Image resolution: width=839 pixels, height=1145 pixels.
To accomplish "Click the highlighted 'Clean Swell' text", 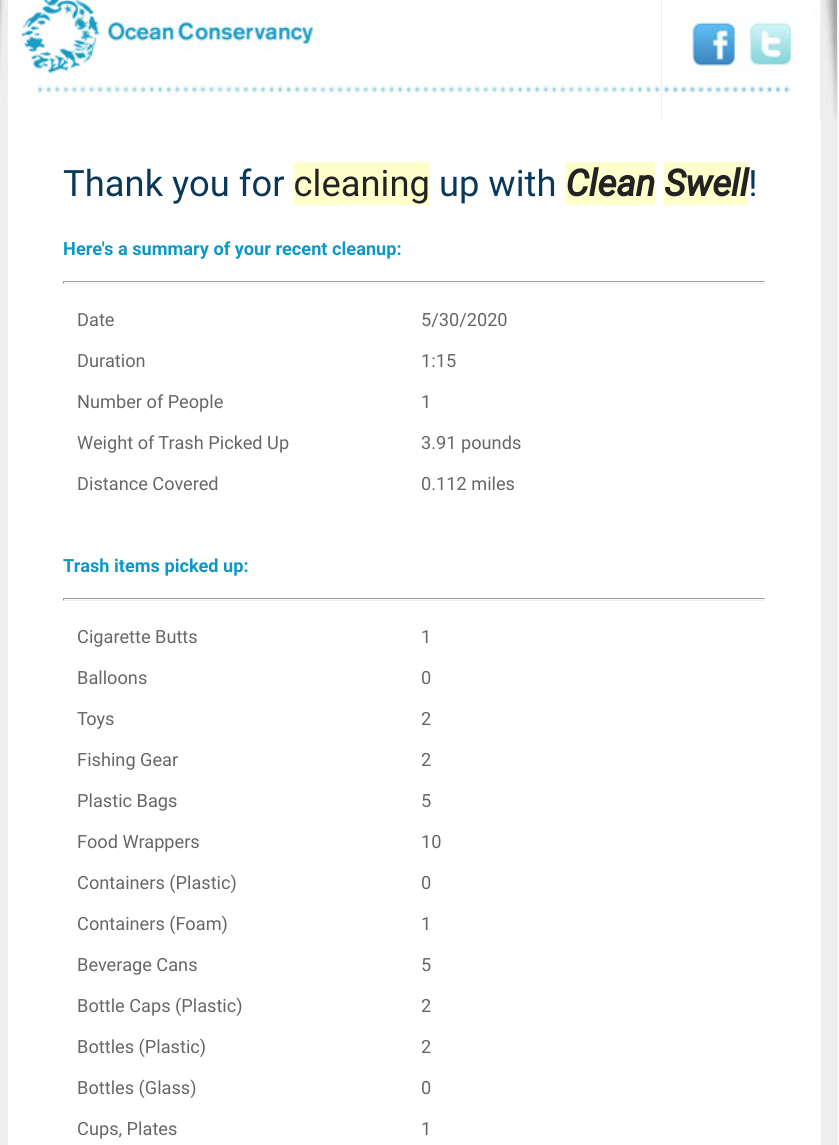I will [x=657, y=184].
